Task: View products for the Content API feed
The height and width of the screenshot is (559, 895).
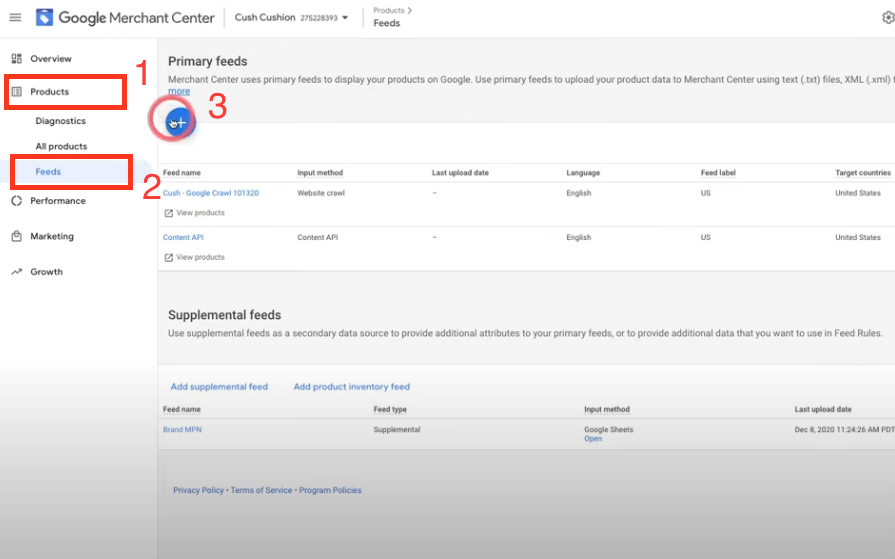Action: (200, 257)
